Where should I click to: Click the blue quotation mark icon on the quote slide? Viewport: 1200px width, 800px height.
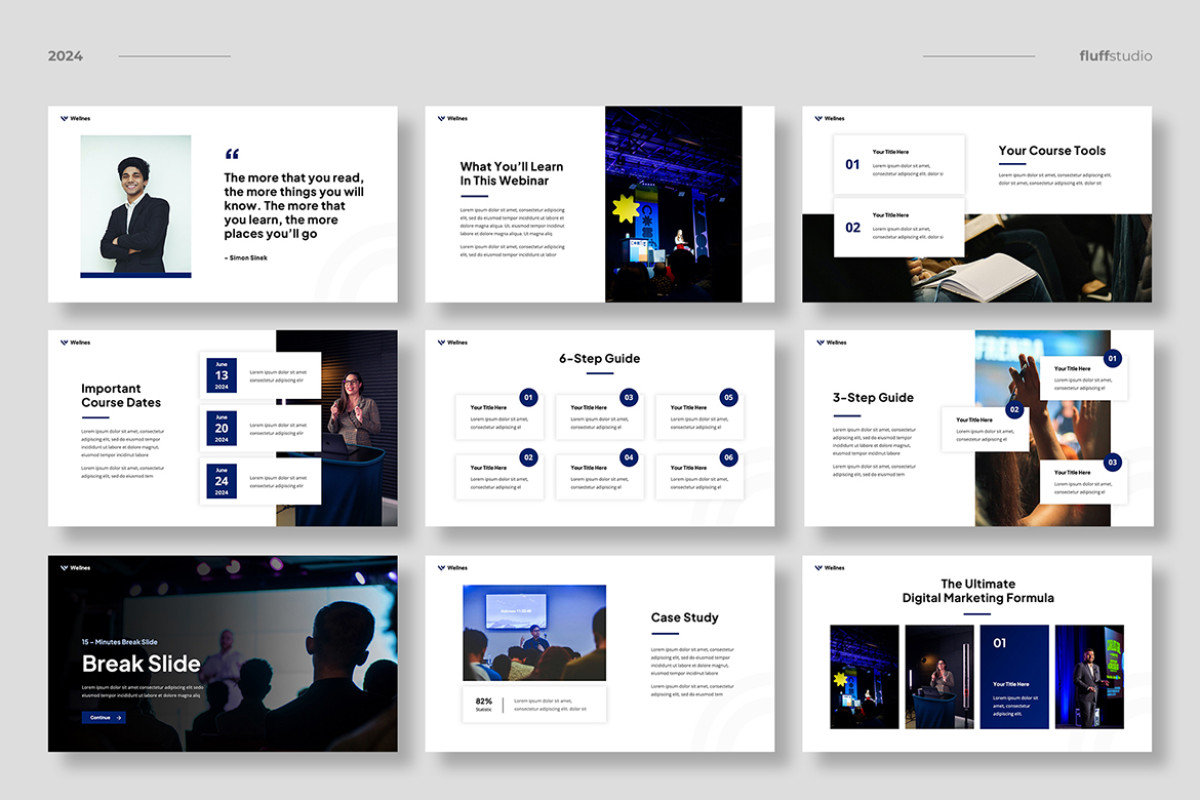232,154
